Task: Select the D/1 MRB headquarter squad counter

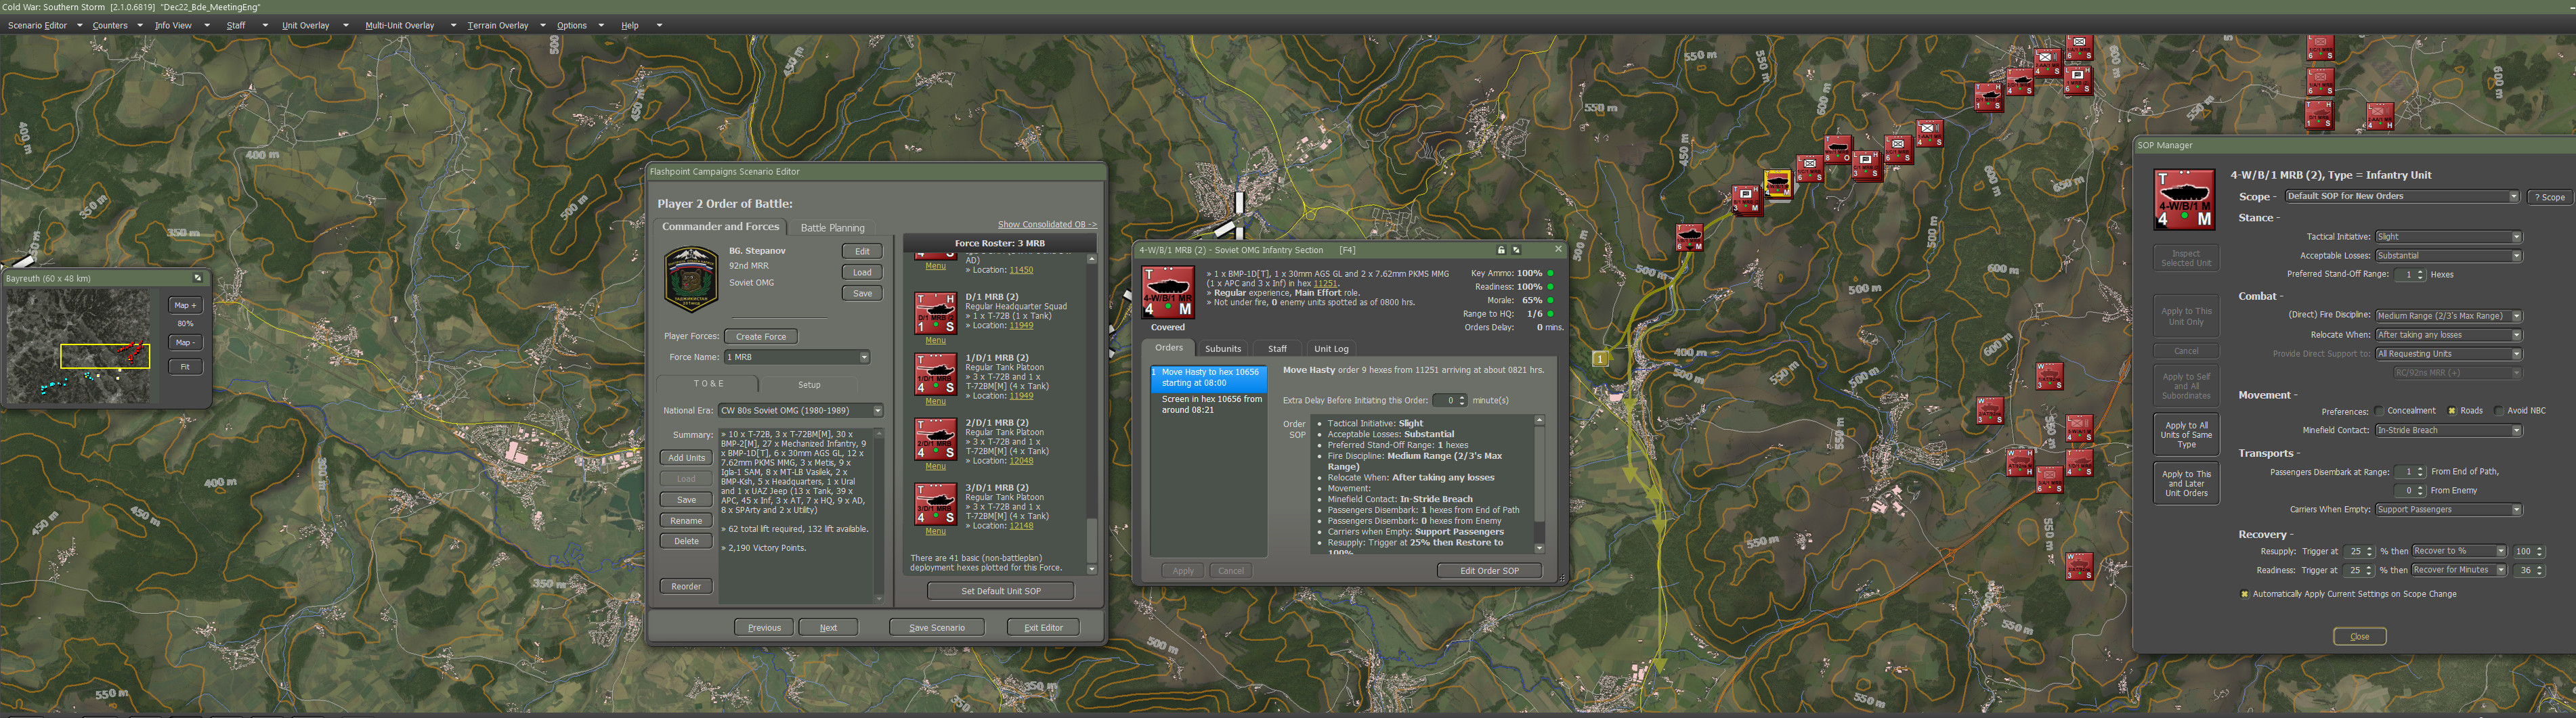Action: point(935,313)
